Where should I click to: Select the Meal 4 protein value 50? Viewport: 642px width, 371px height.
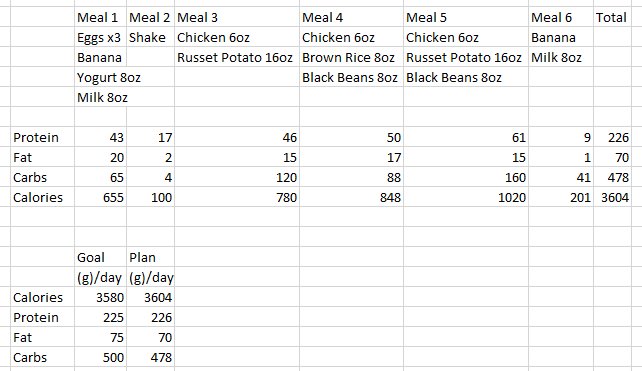pos(351,137)
